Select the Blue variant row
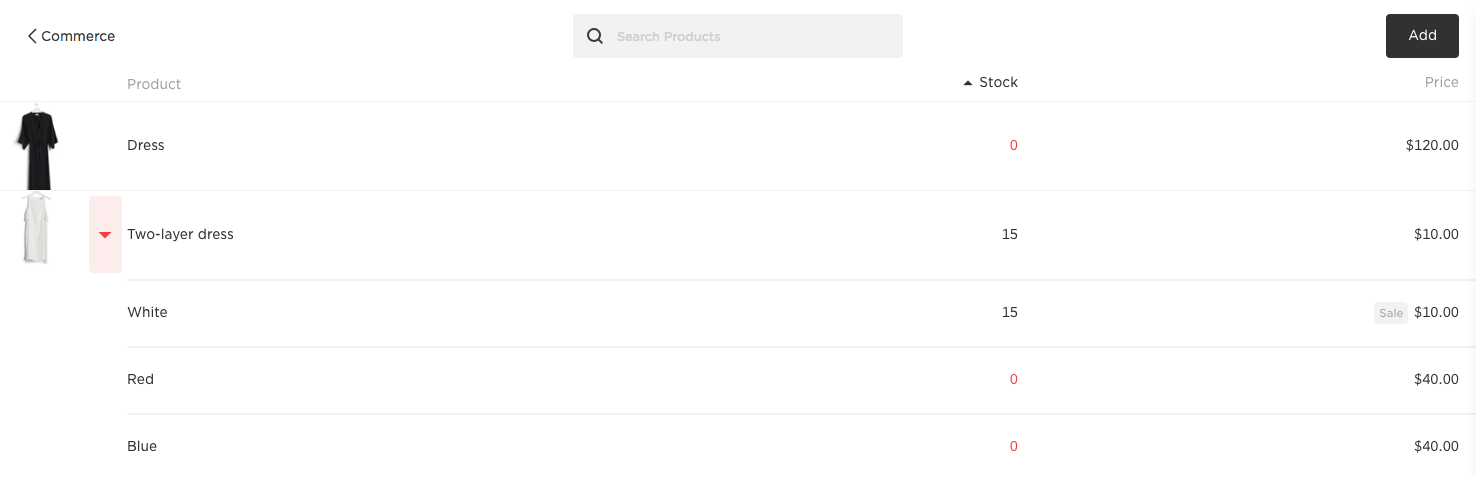The width and height of the screenshot is (1476, 477). [x=142, y=446]
